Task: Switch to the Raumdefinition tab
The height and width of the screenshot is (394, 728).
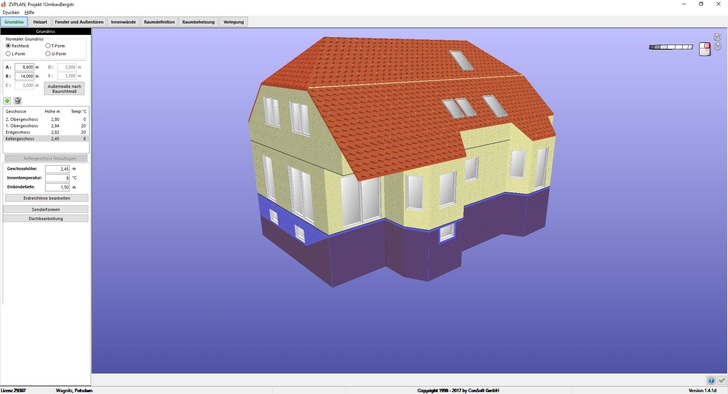Action: (x=159, y=22)
